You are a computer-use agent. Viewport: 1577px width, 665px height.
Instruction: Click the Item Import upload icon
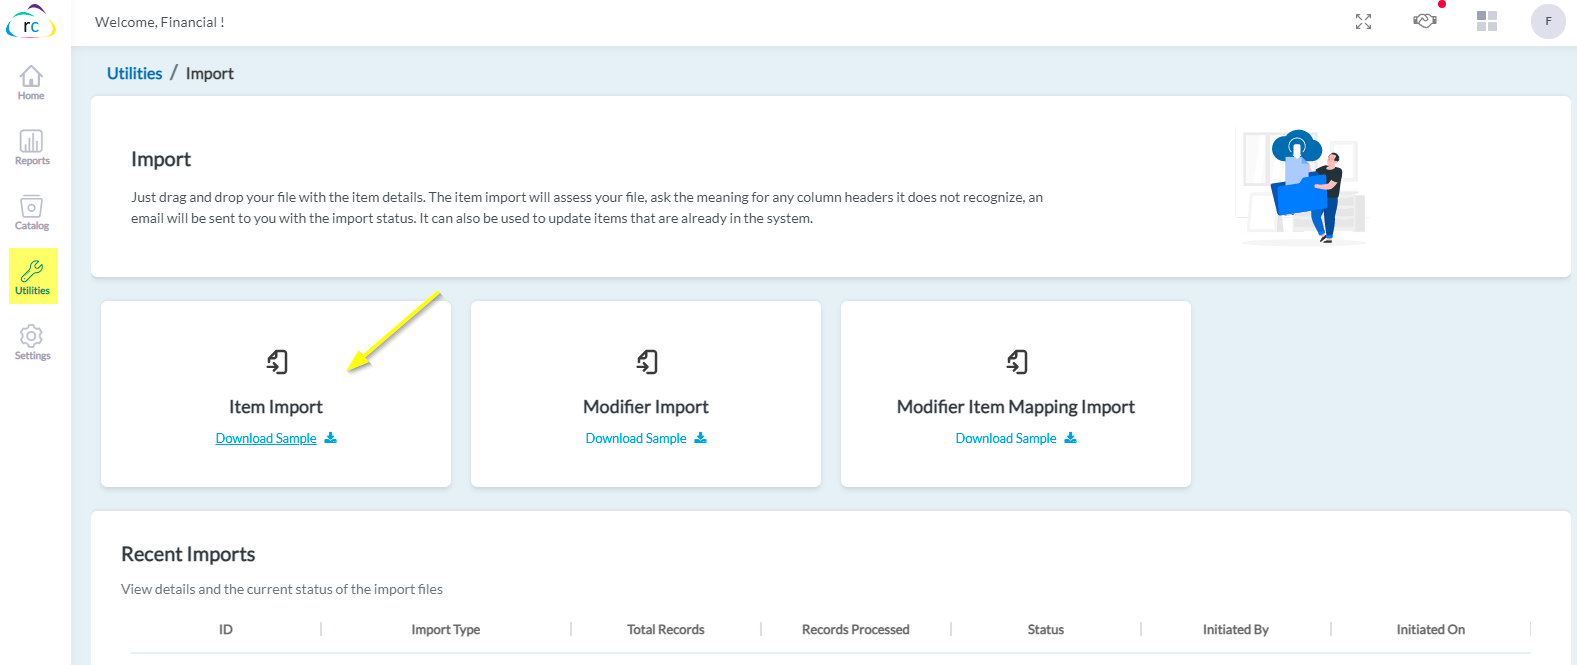(277, 361)
